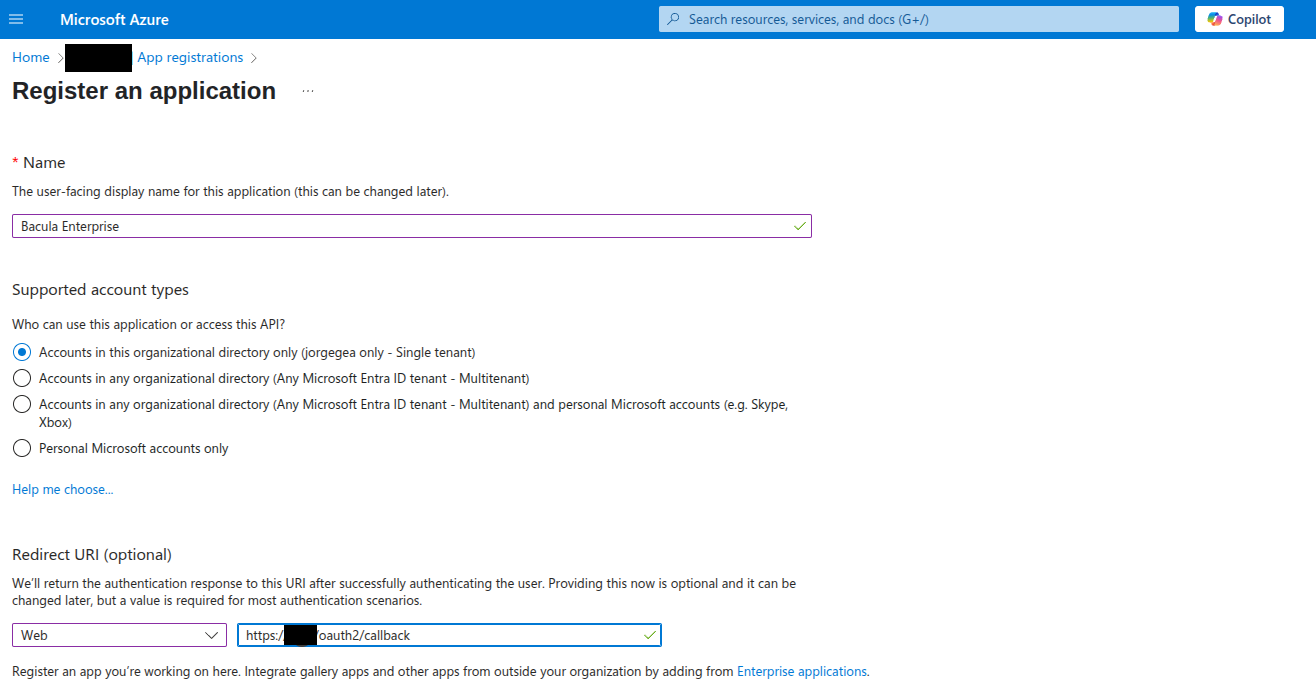The height and width of the screenshot is (695, 1316).
Task: Click the Copilot icon button
Action: [x=1215, y=19]
